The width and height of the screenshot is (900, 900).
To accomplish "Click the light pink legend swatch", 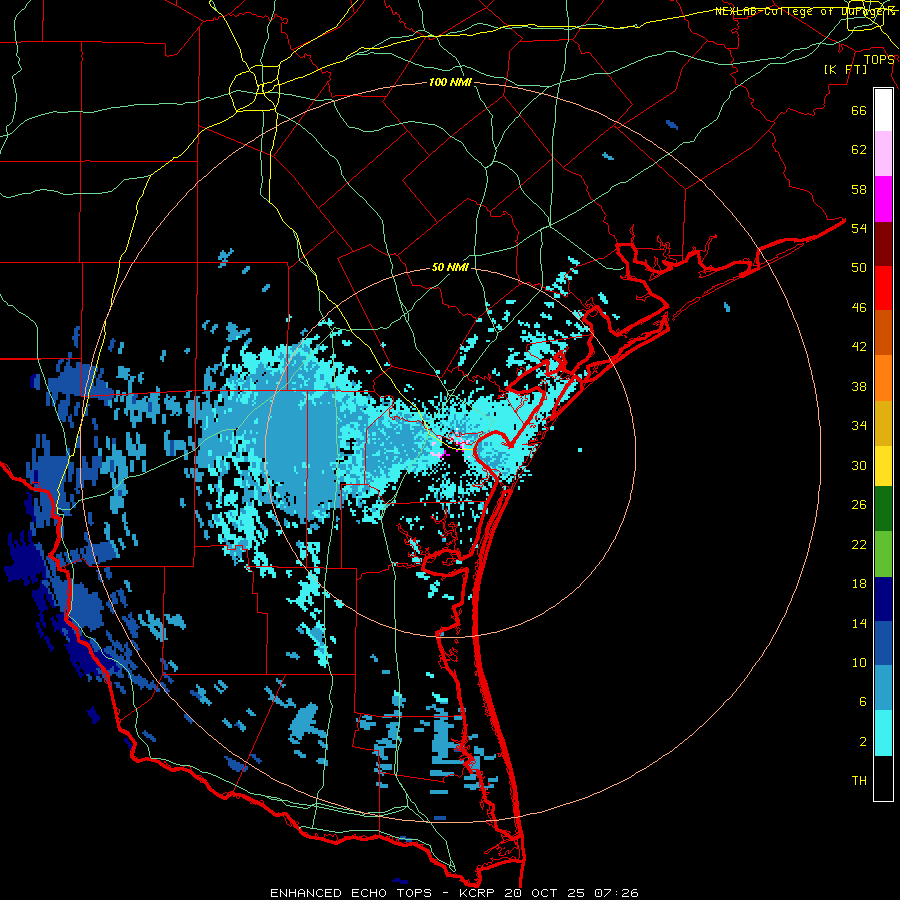I will click(x=883, y=154).
